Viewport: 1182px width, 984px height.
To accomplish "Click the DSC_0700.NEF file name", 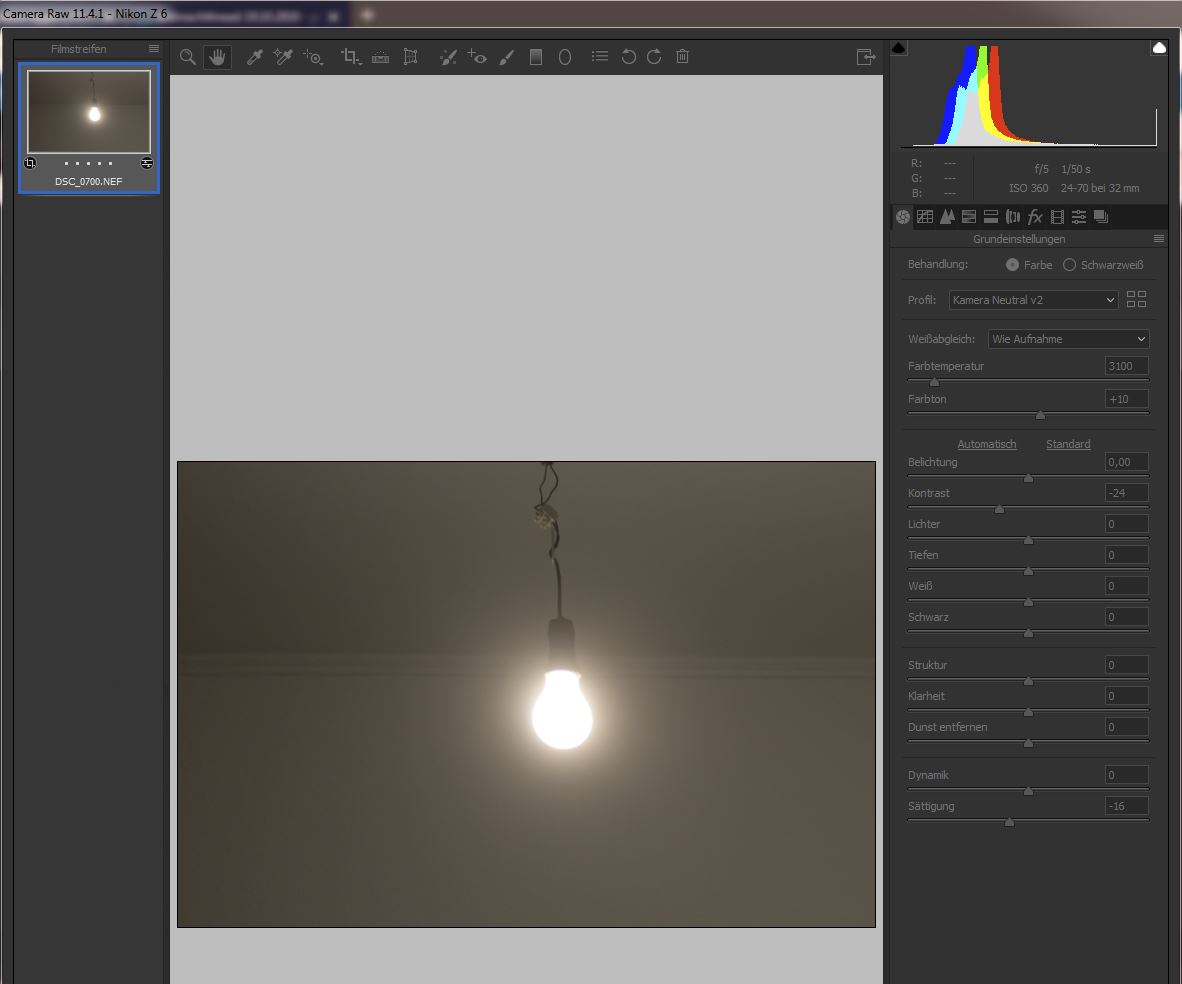I will click(x=88, y=182).
